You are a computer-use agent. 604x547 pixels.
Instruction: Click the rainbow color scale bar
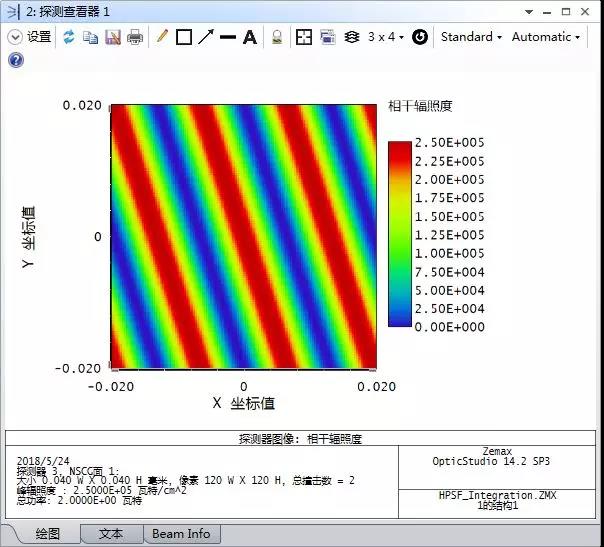(400, 234)
